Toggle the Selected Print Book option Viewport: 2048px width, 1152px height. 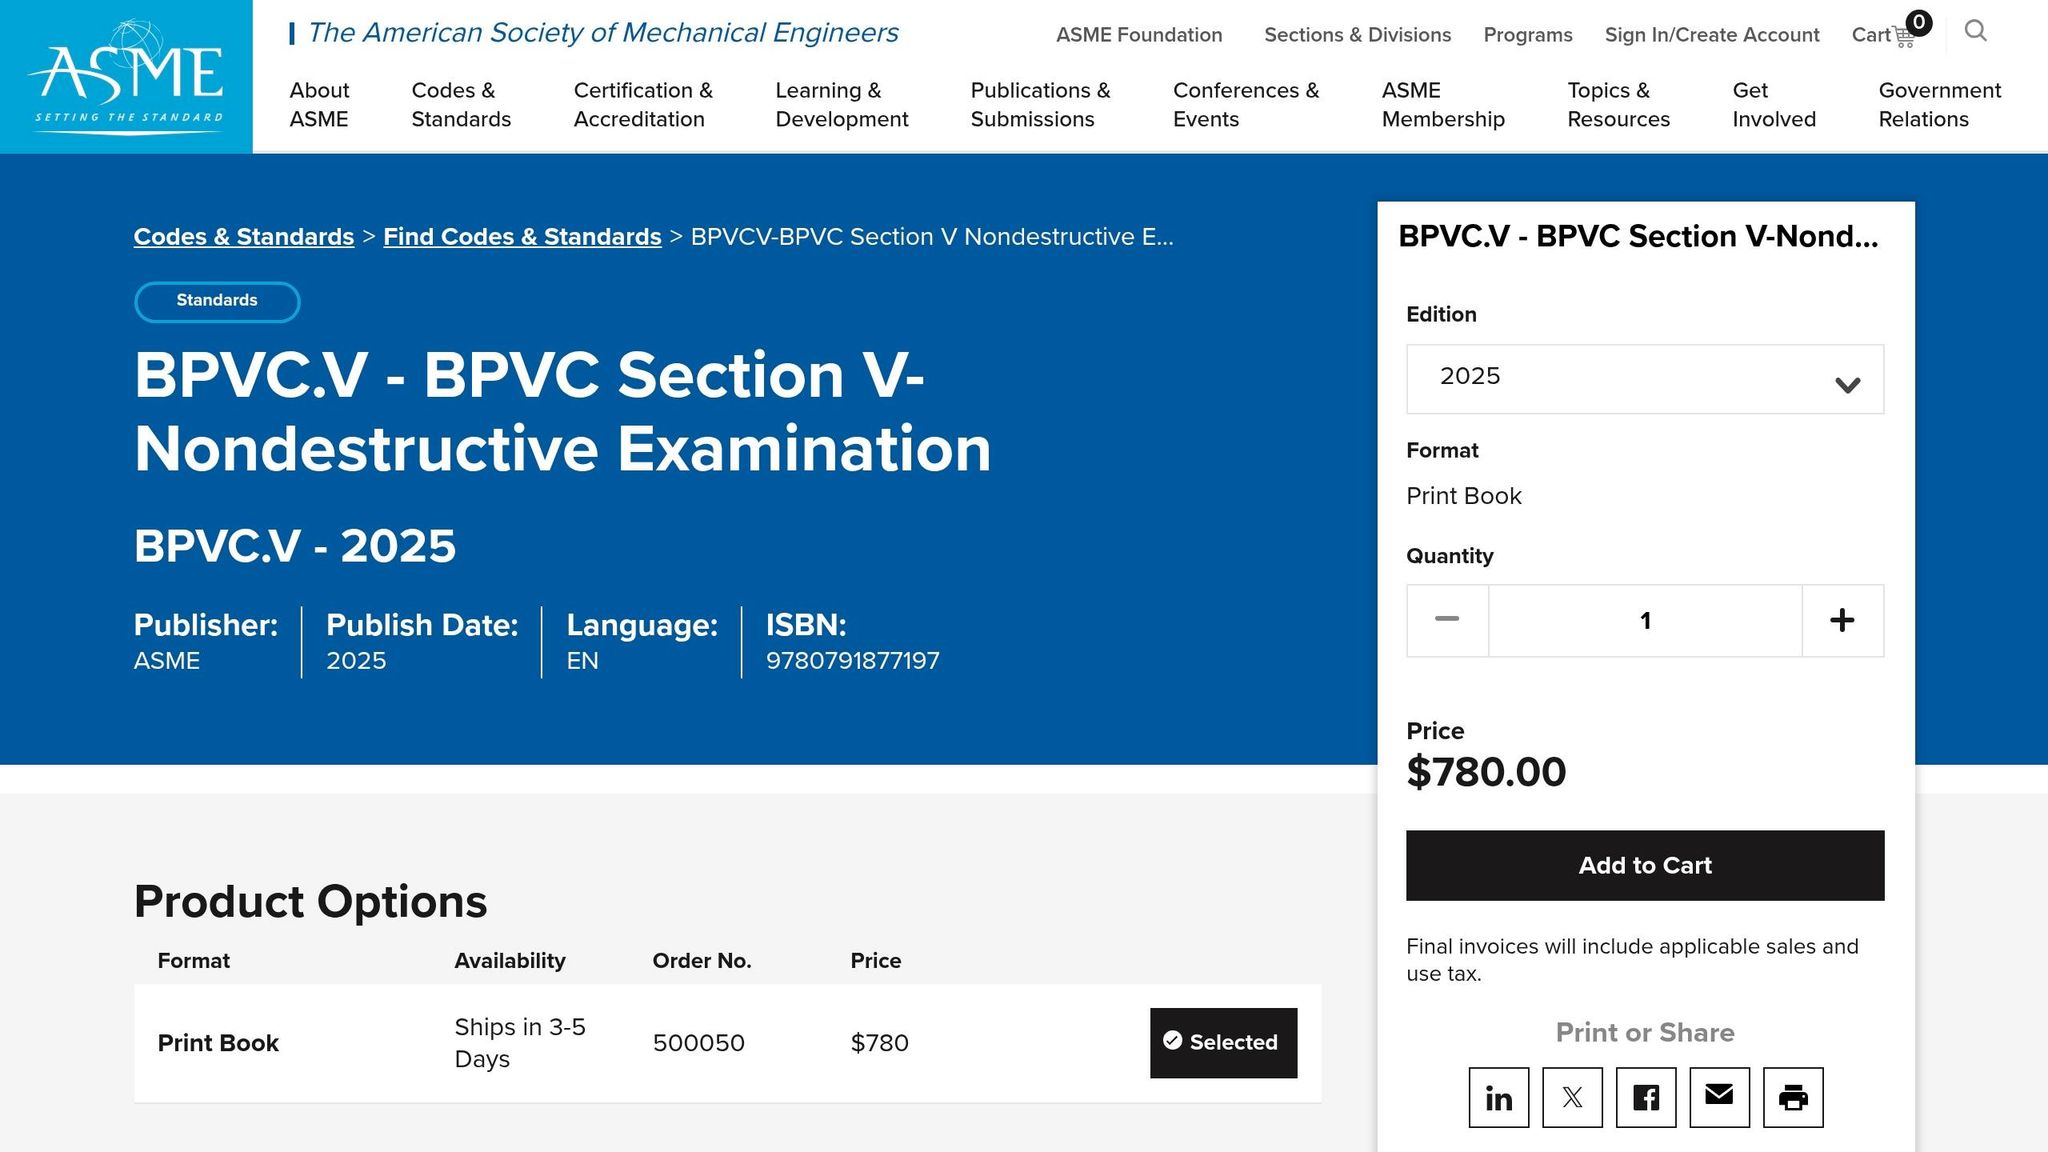(1223, 1043)
